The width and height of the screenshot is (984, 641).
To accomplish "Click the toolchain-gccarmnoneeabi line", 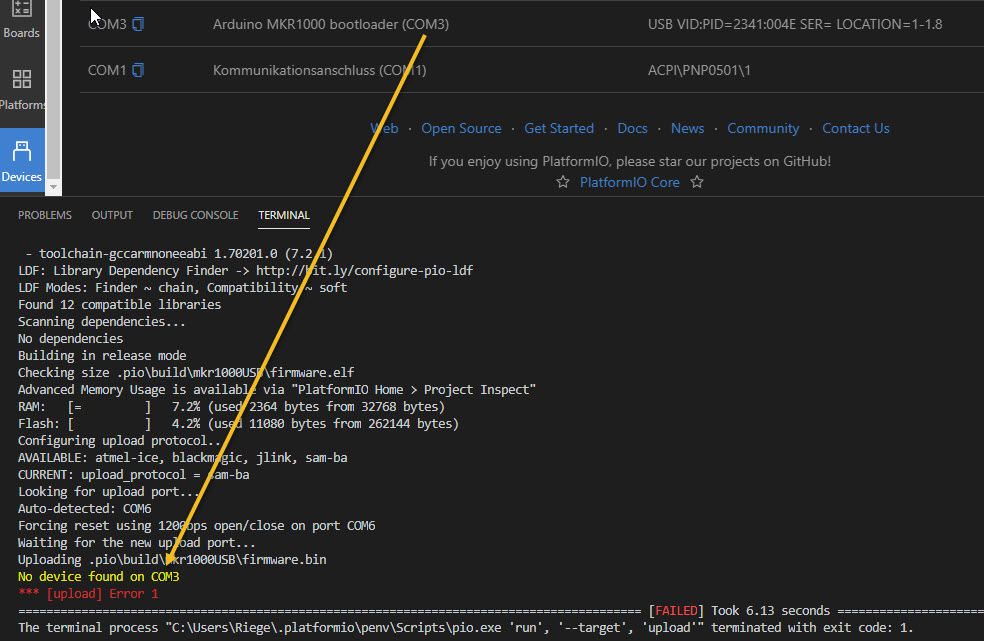I will (179, 254).
